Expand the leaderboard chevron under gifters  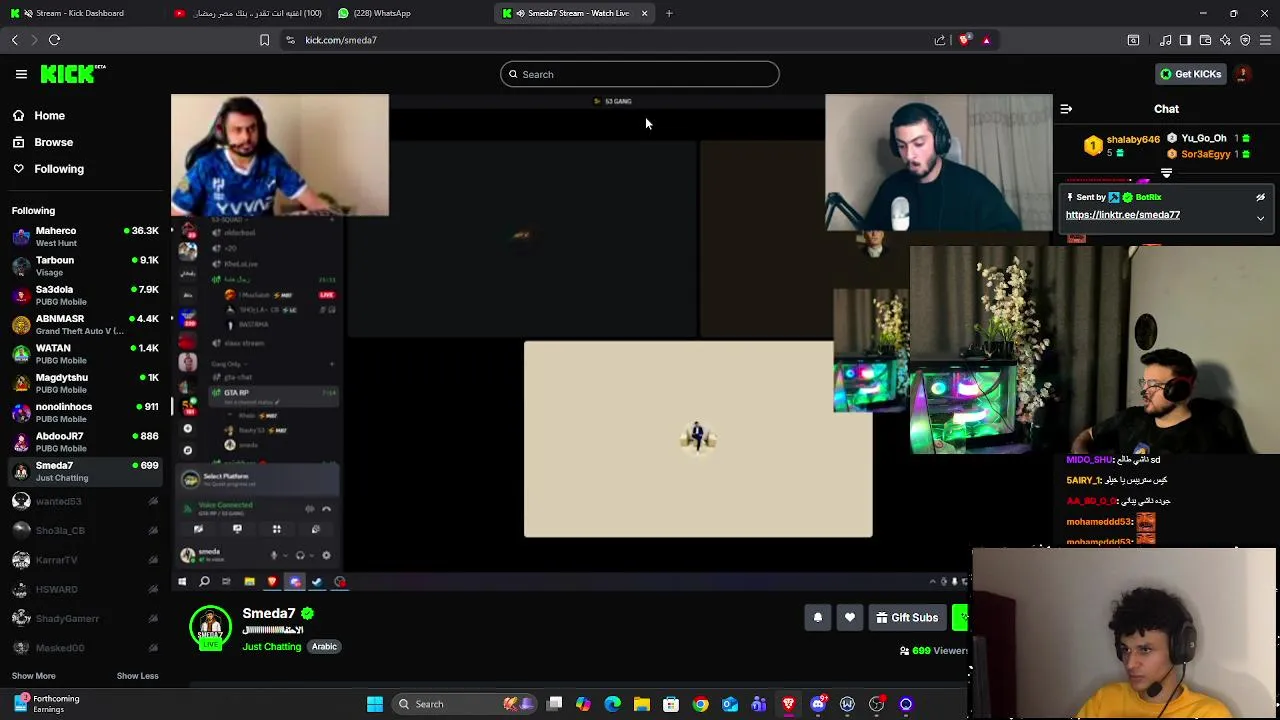point(1166,173)
